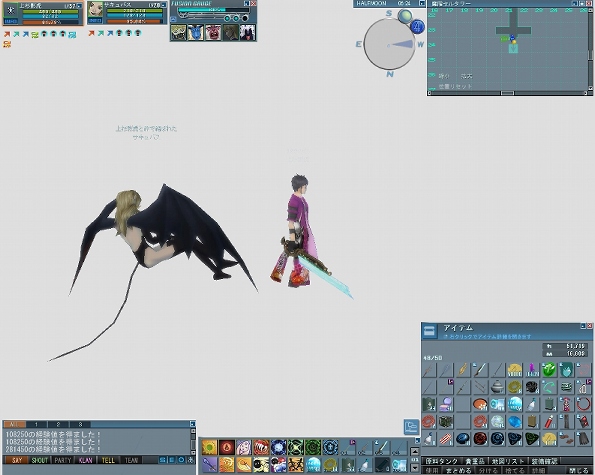Select the blue goat portrait in Fusion Gauge

(195, 32)
